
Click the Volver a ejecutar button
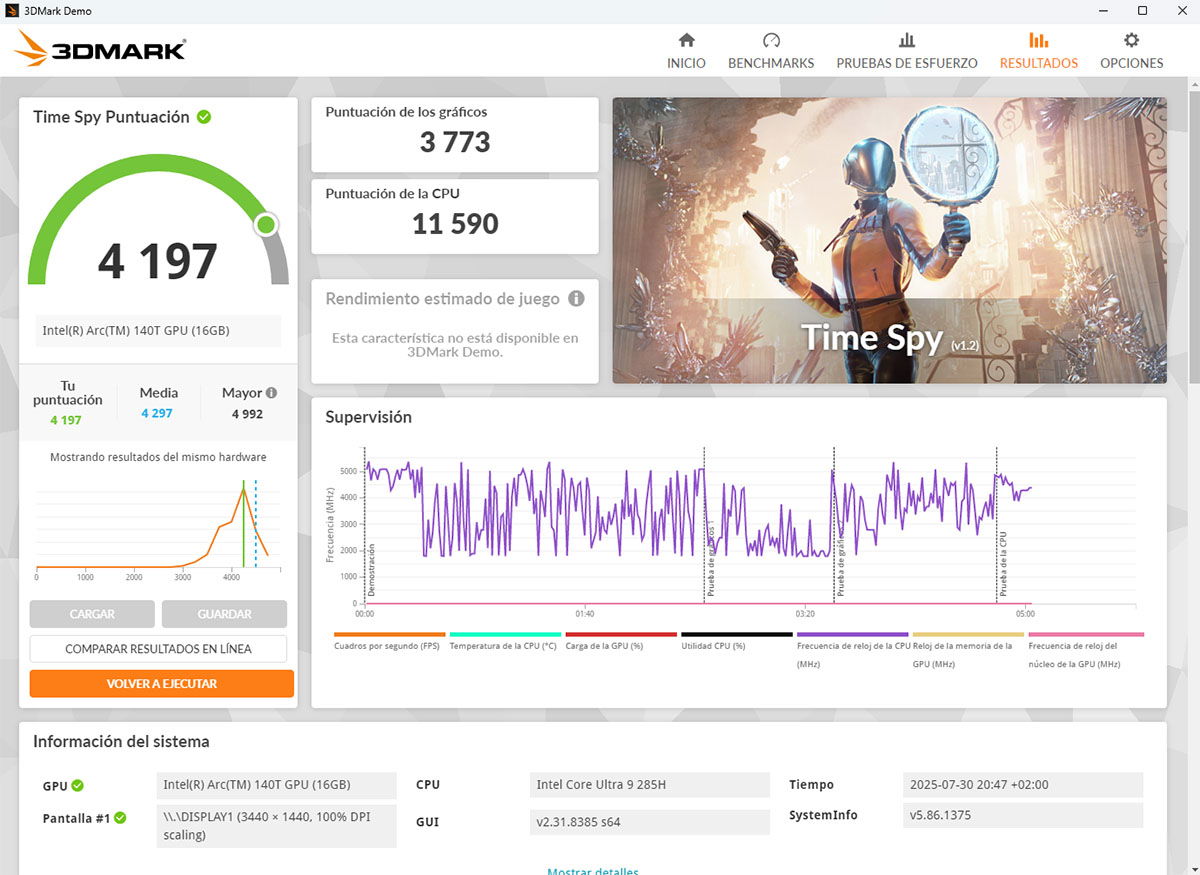162,684
